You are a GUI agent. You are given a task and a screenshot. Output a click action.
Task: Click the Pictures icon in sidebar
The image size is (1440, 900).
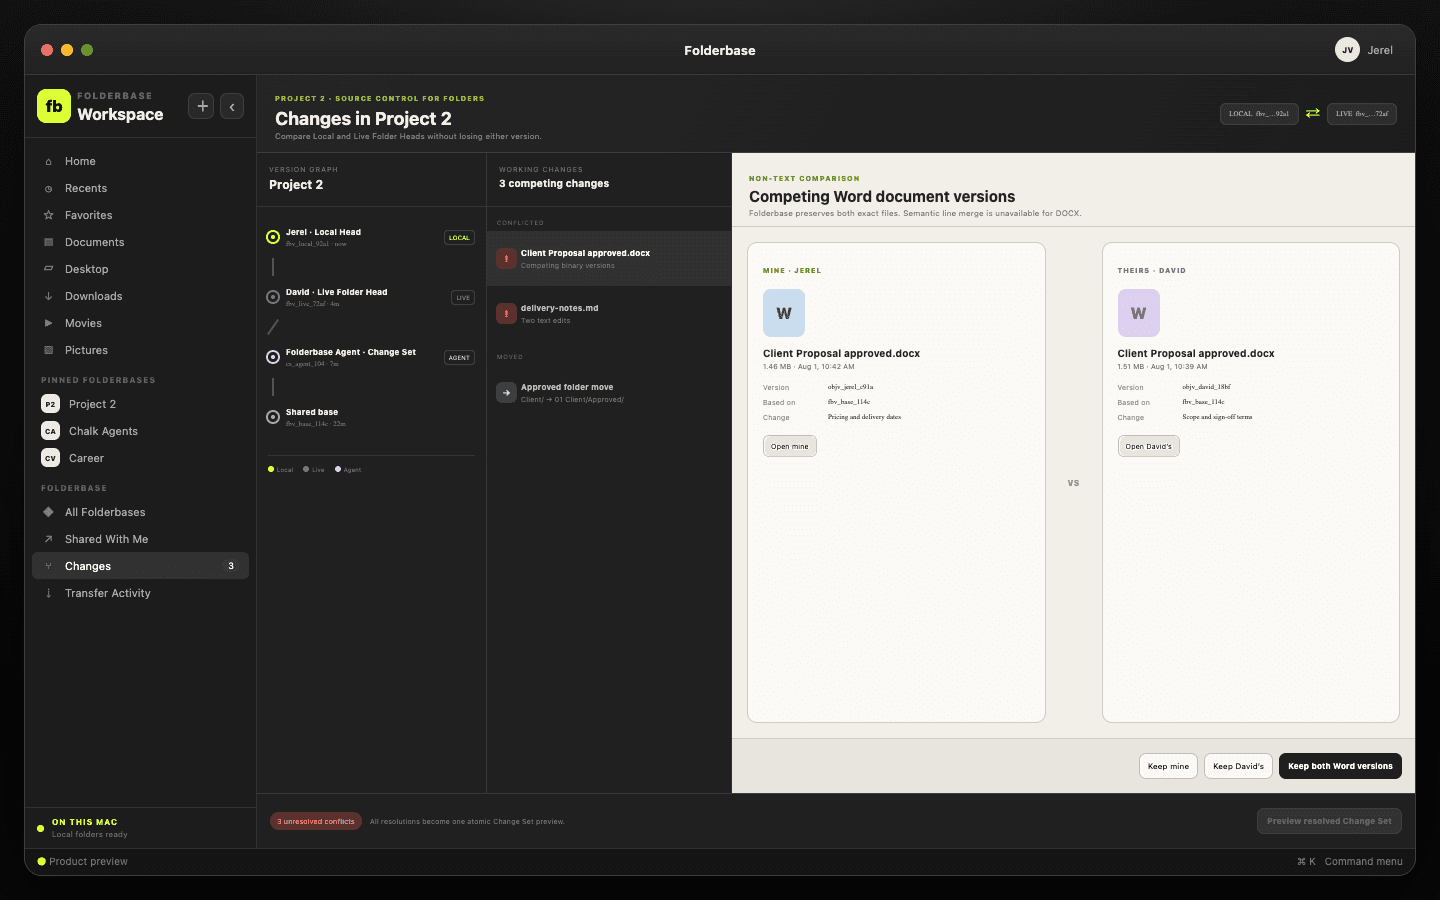pos(48,350)
